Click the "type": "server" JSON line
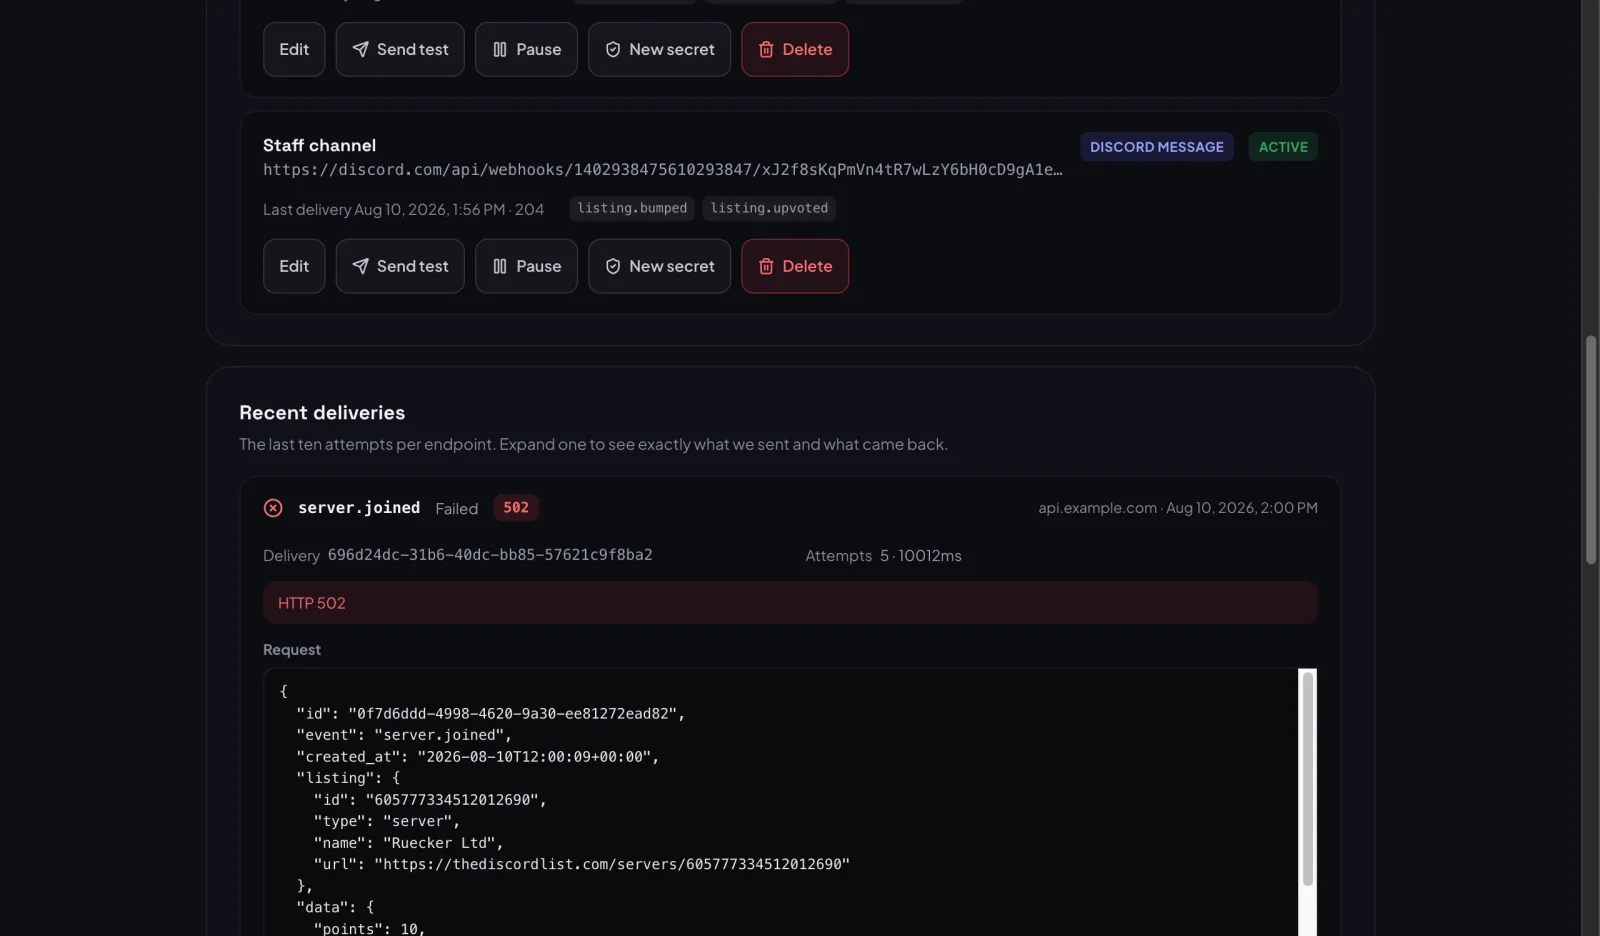Viewport: 1600px width, 936px height. pos(387,821)
